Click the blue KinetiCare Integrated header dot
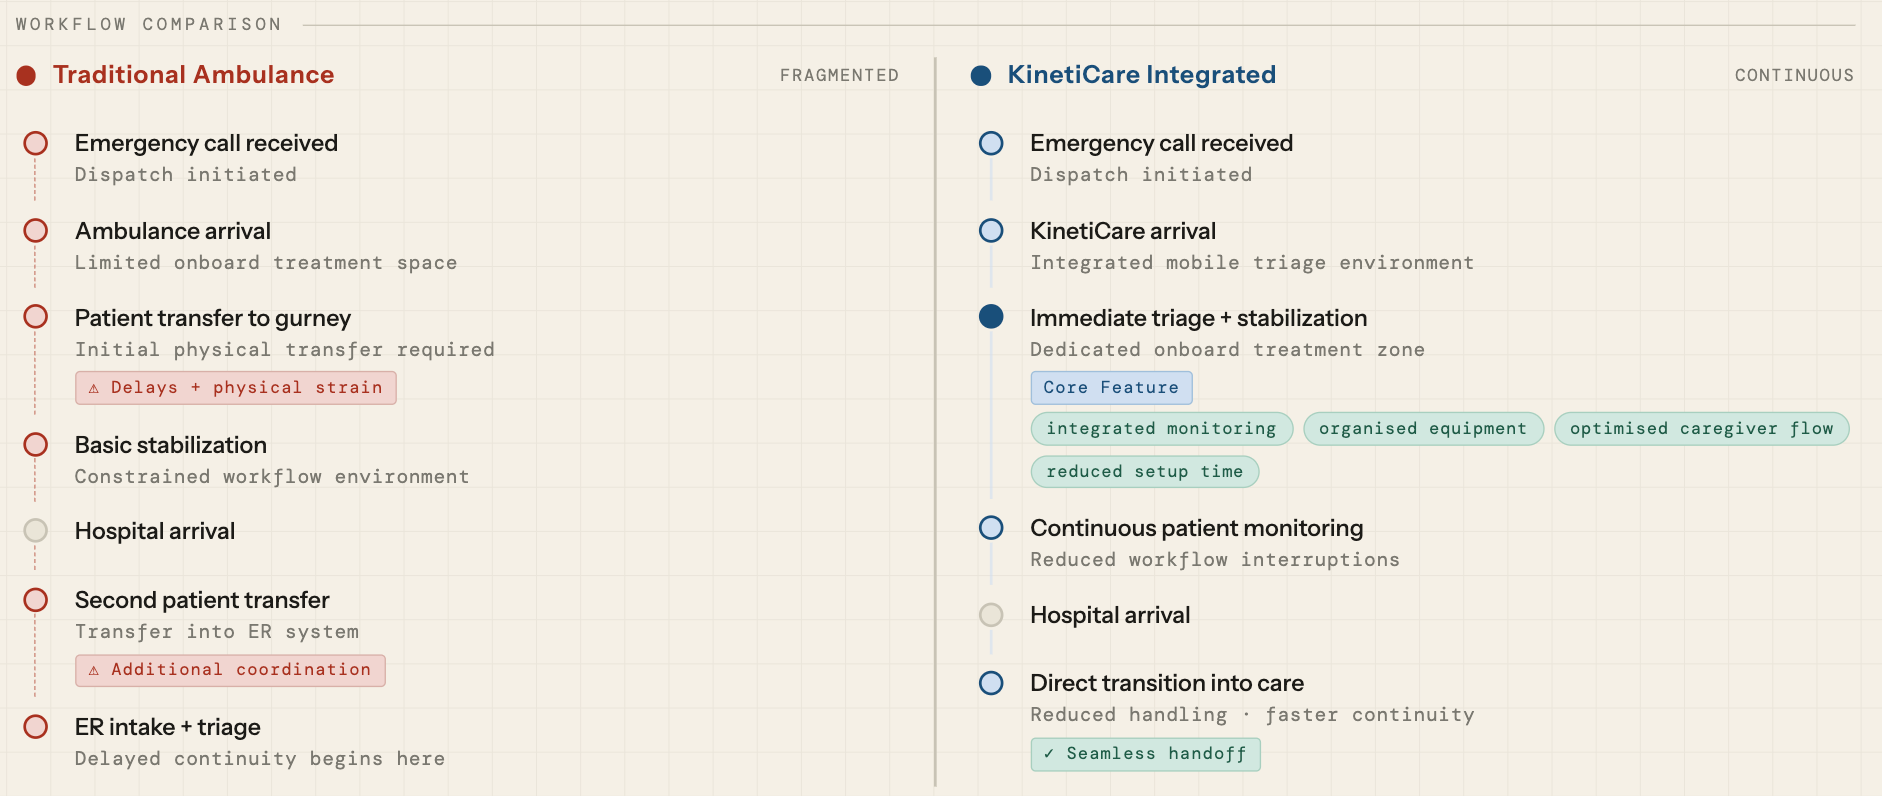The width and height of the screenshot is (1882, 796). tap(981, 75)
